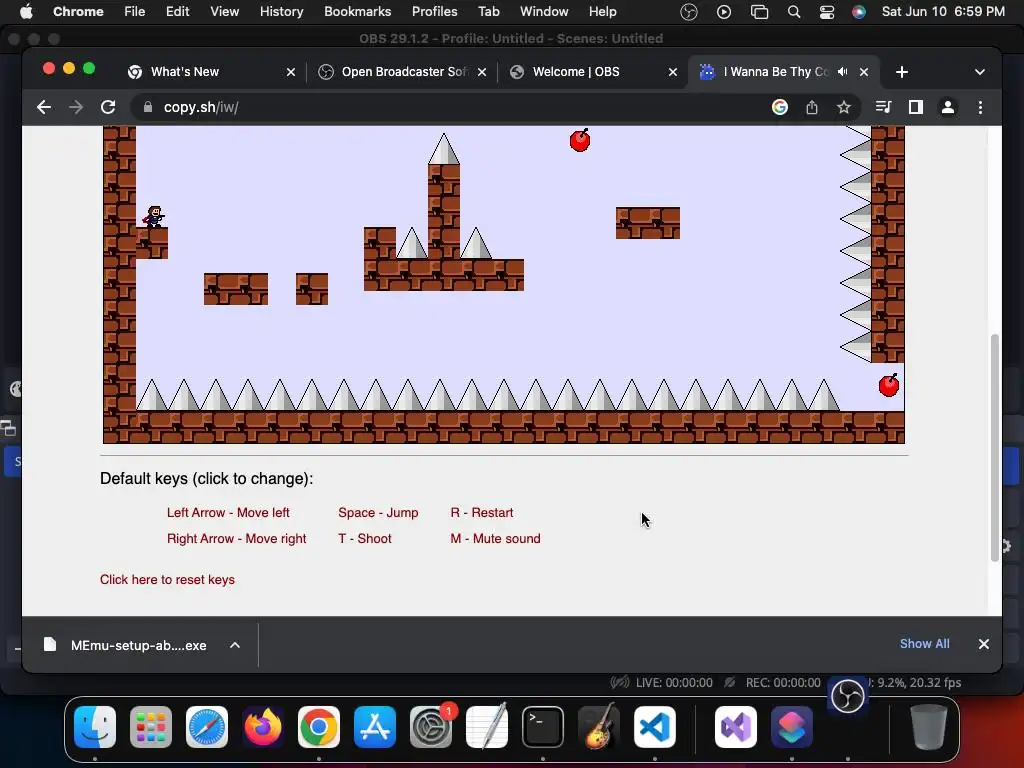The image size is (1024, 768).
Task: Launch Safari from the dock
Action: coord(207,727)
